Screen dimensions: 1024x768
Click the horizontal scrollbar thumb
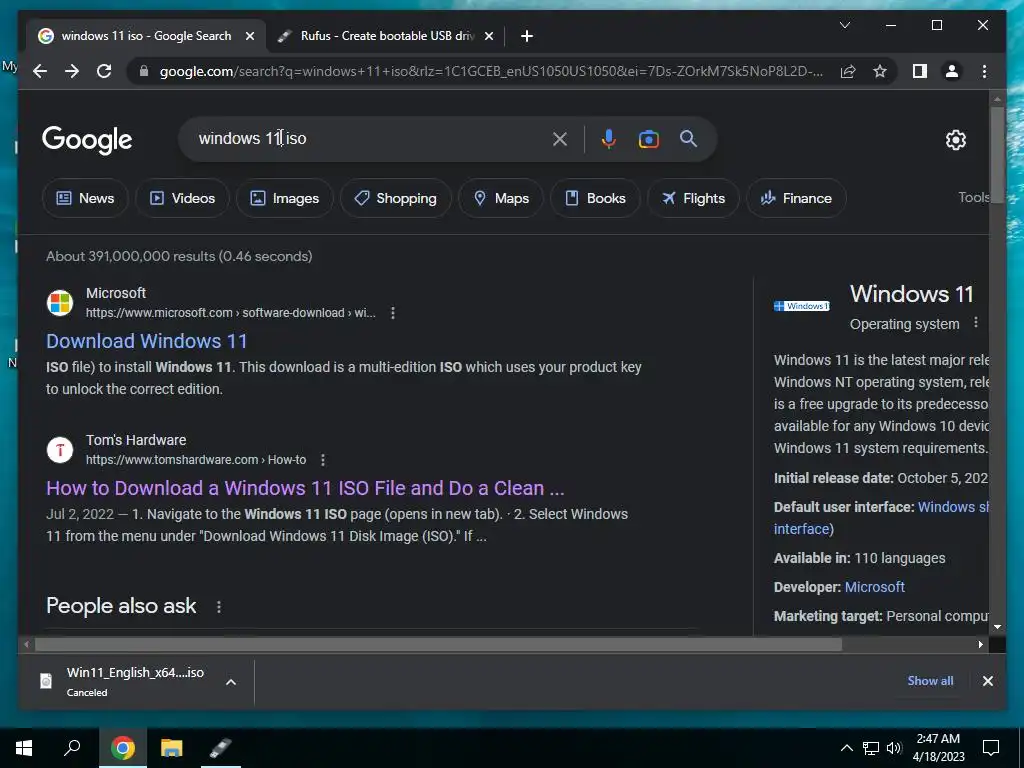pyautogui.click(x=438, y=645)
